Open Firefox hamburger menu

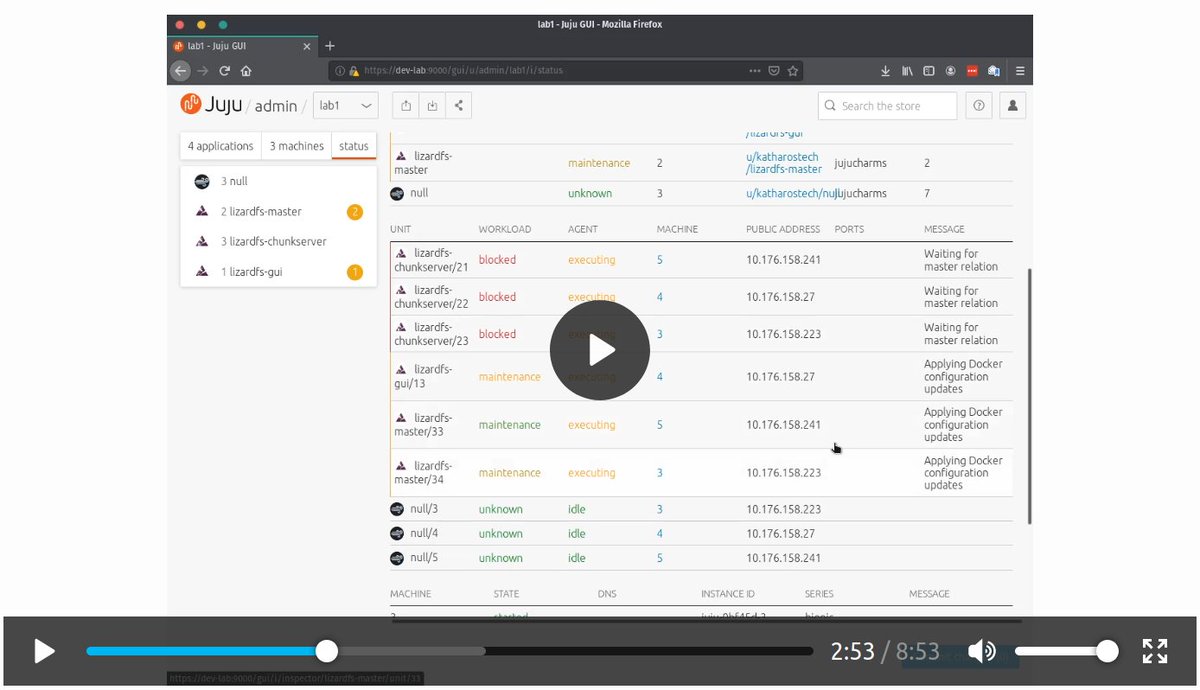(x=1020, y=71)
